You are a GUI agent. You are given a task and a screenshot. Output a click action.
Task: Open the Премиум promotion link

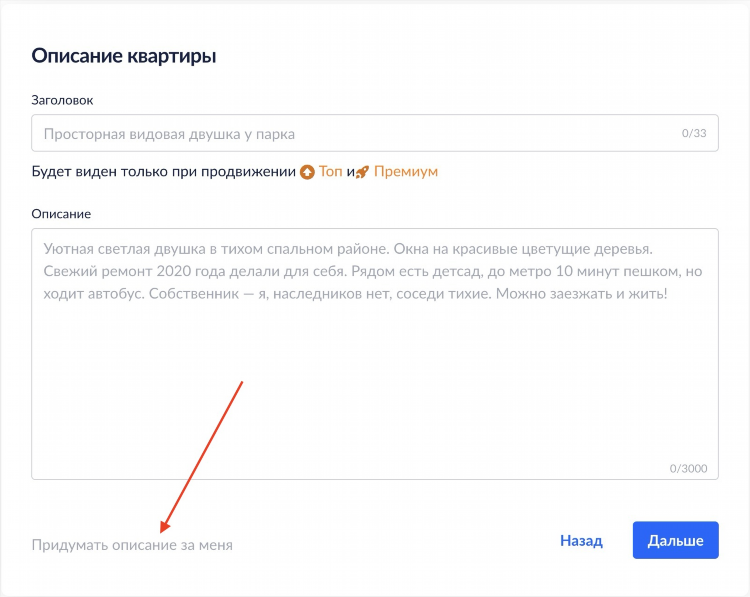pyautogui.click(x=406, y=171)
